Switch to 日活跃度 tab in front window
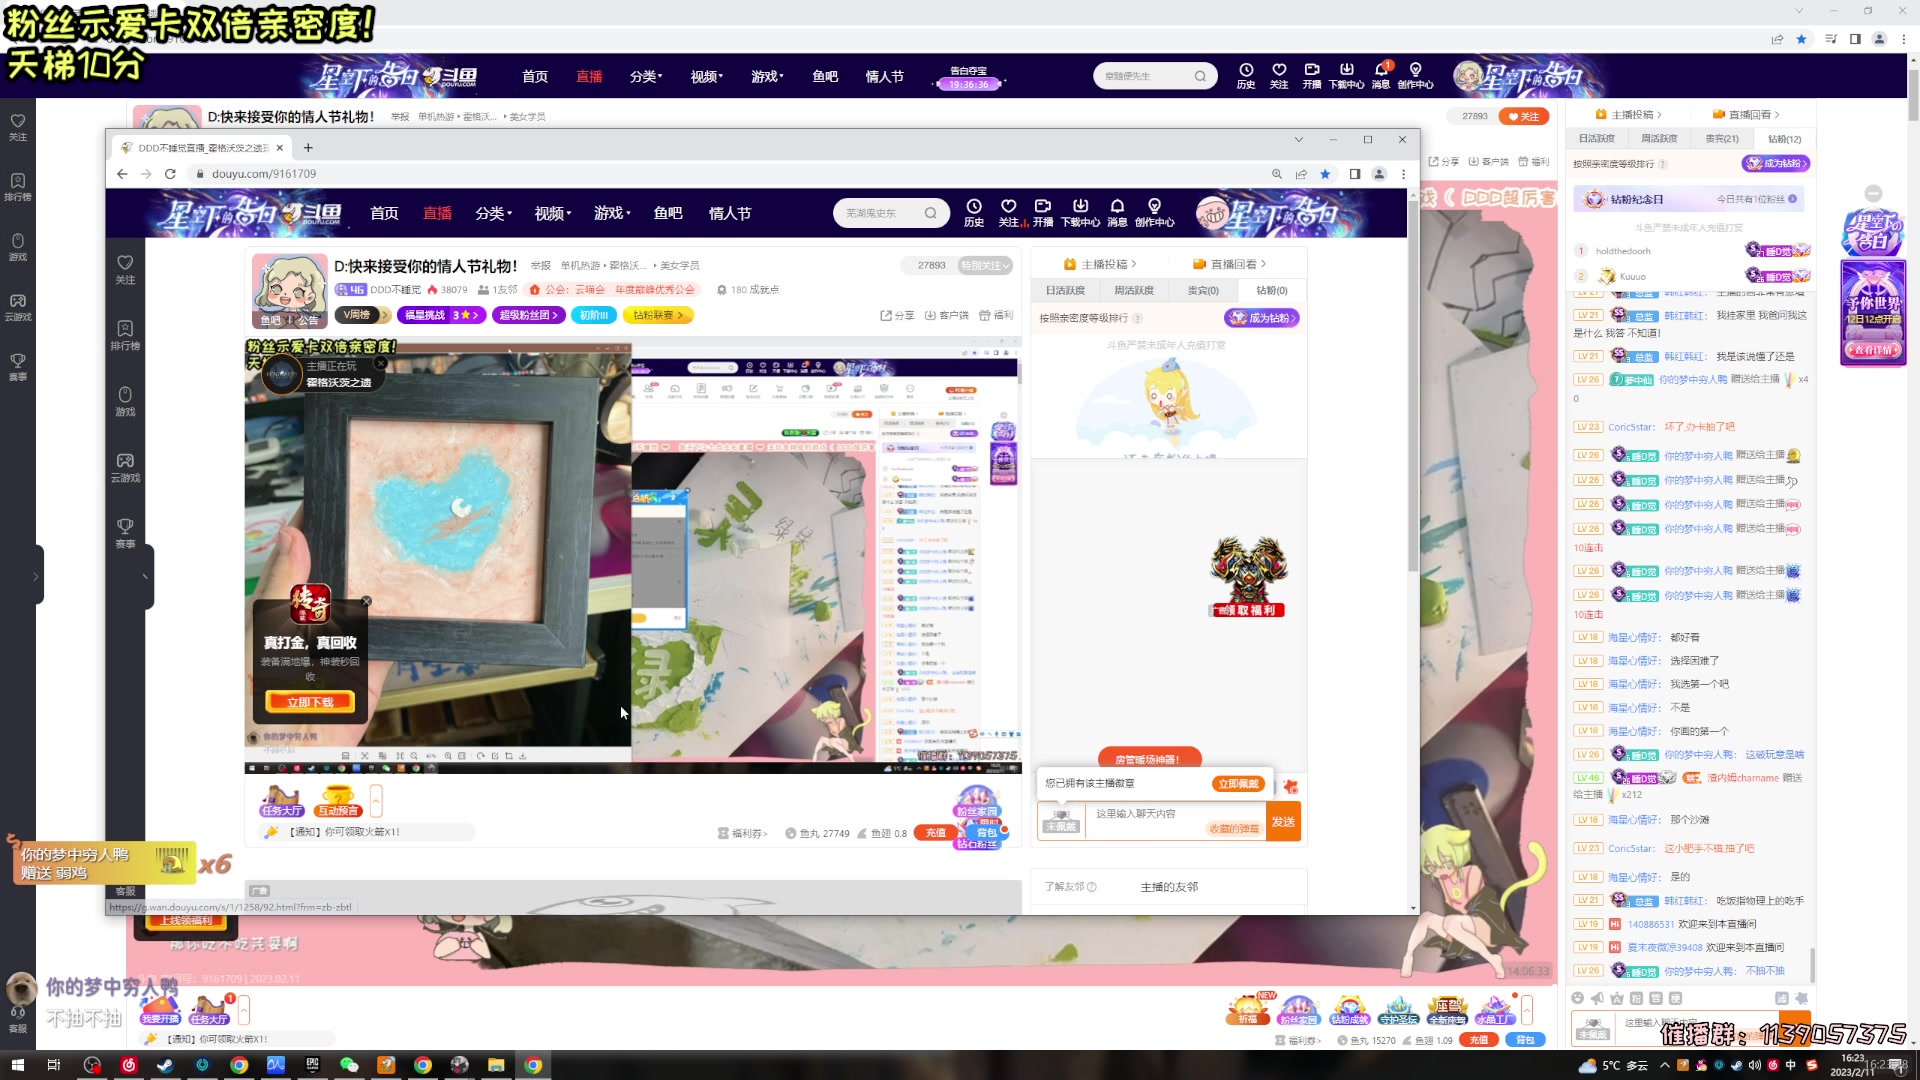1920x1080 pixels. tap(1065, 290)
